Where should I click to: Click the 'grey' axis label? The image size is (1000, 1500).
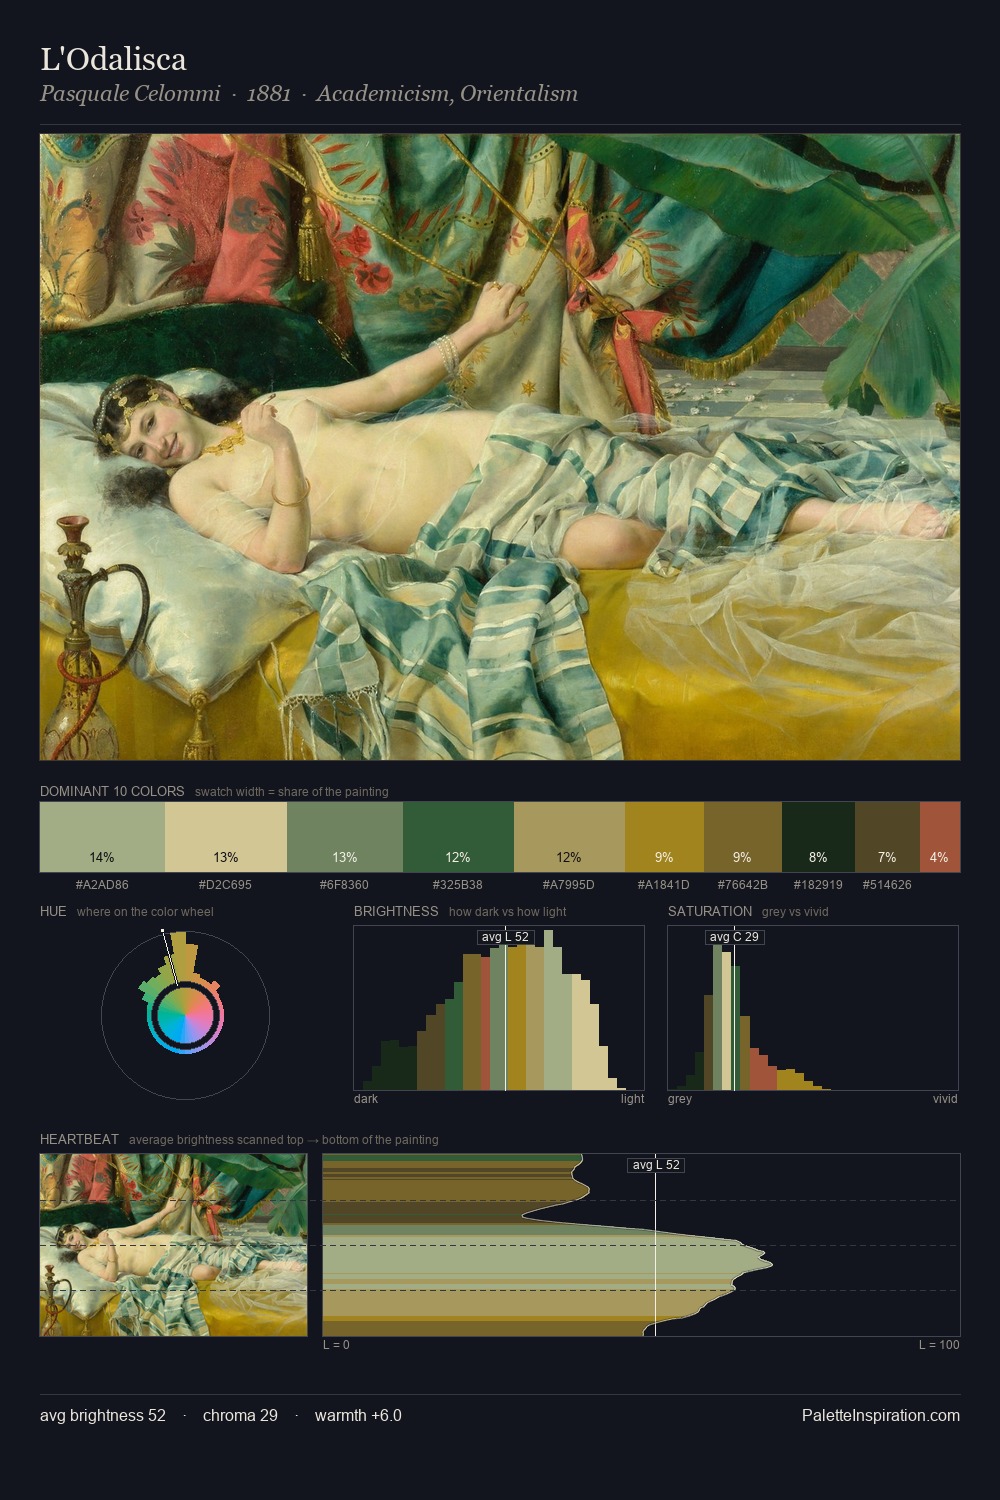pyautogui.click(x=680, y=1099)
